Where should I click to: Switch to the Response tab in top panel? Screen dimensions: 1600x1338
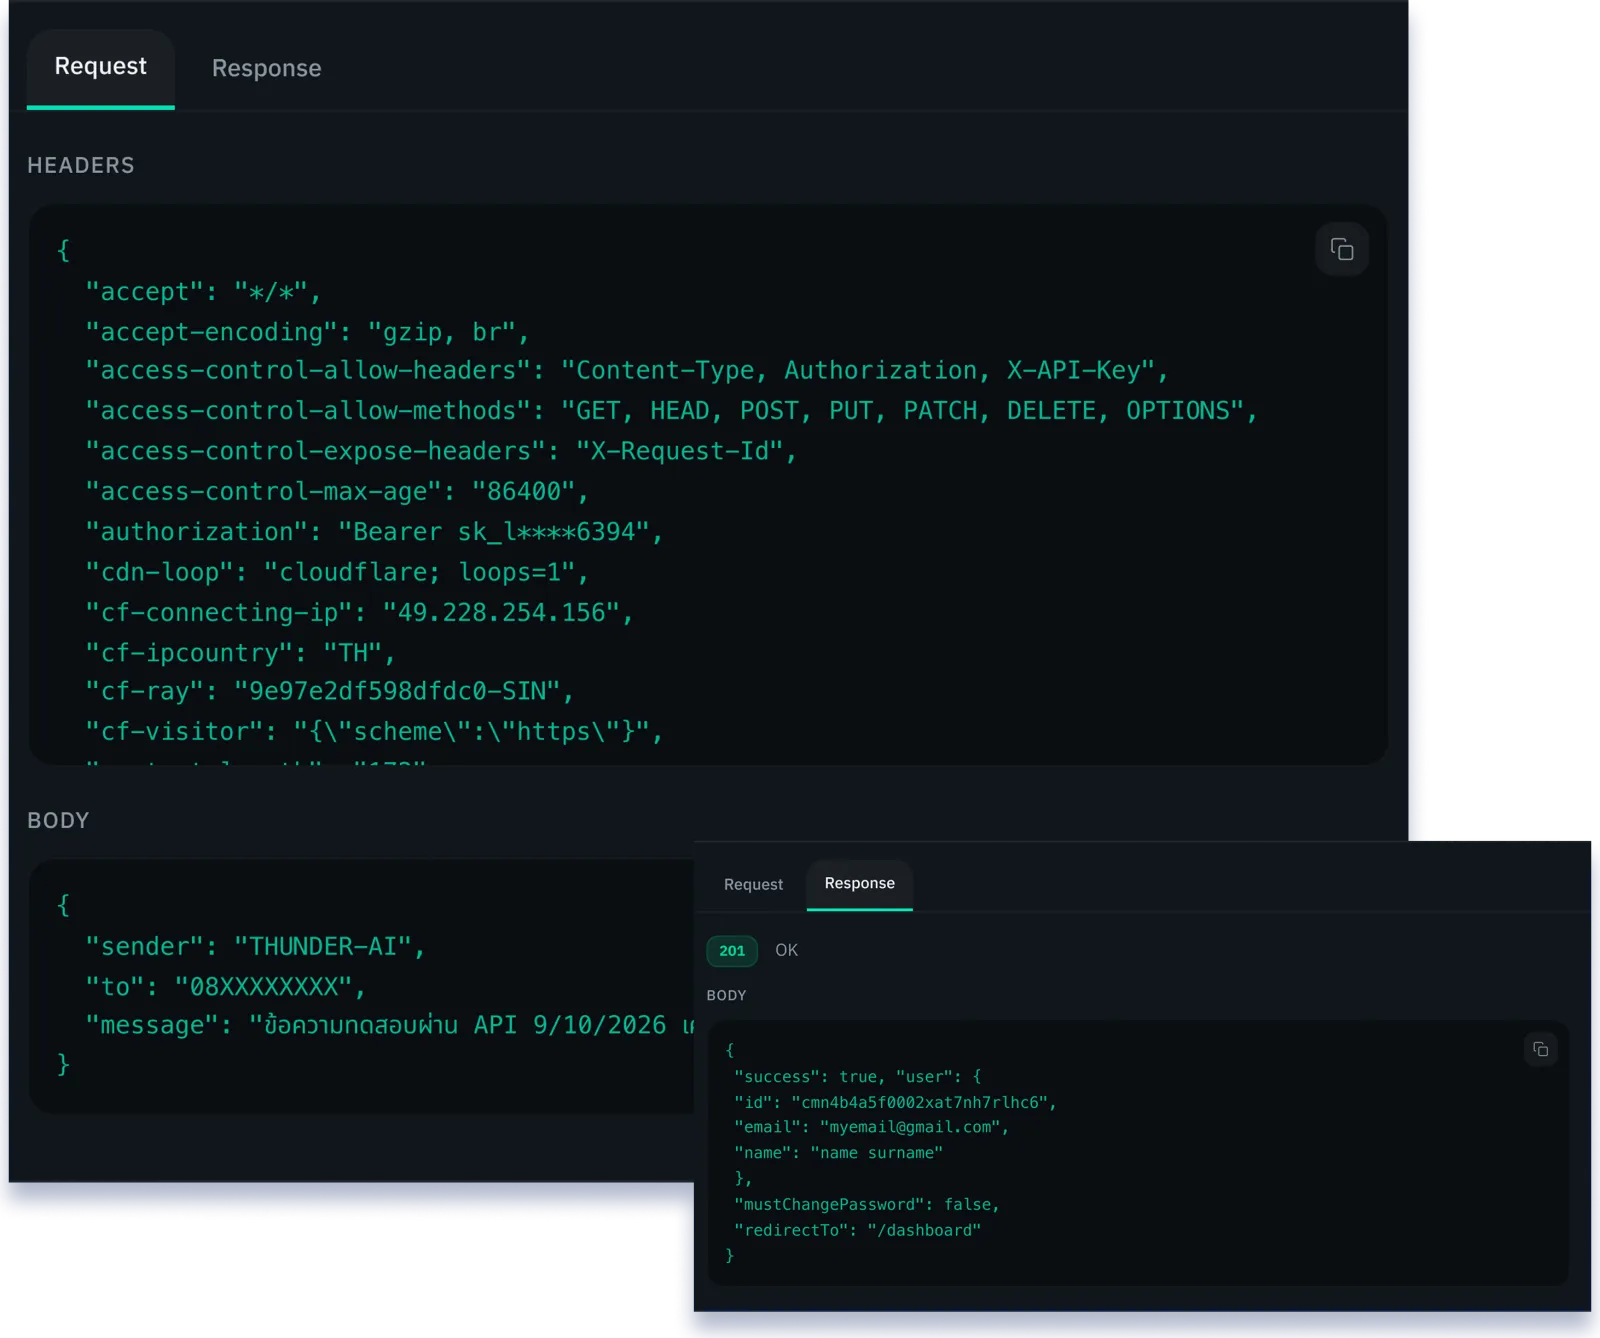(265, 68)
